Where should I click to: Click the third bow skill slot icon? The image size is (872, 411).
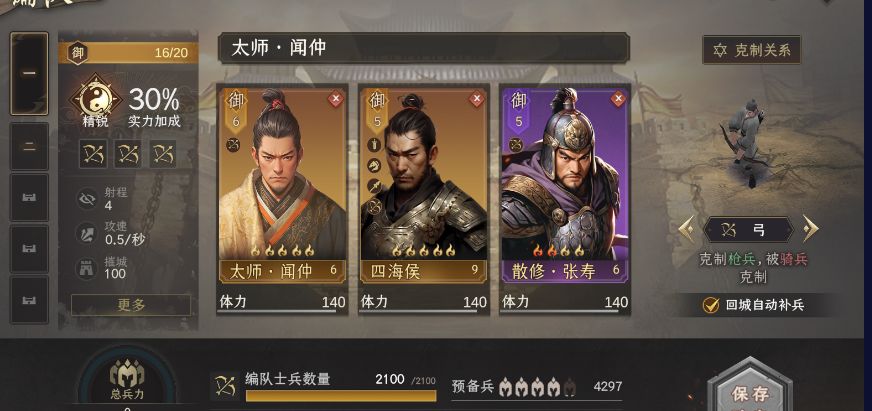click(x=163, y=154)
